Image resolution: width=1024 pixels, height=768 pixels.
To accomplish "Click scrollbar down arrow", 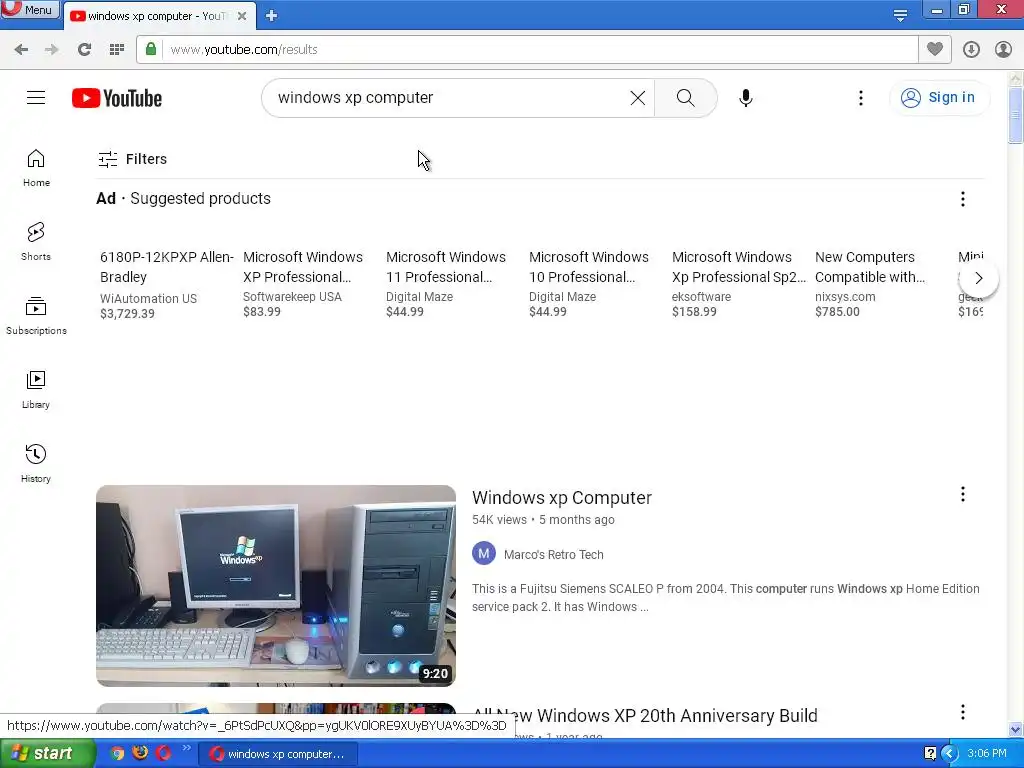I will 1015,729.
